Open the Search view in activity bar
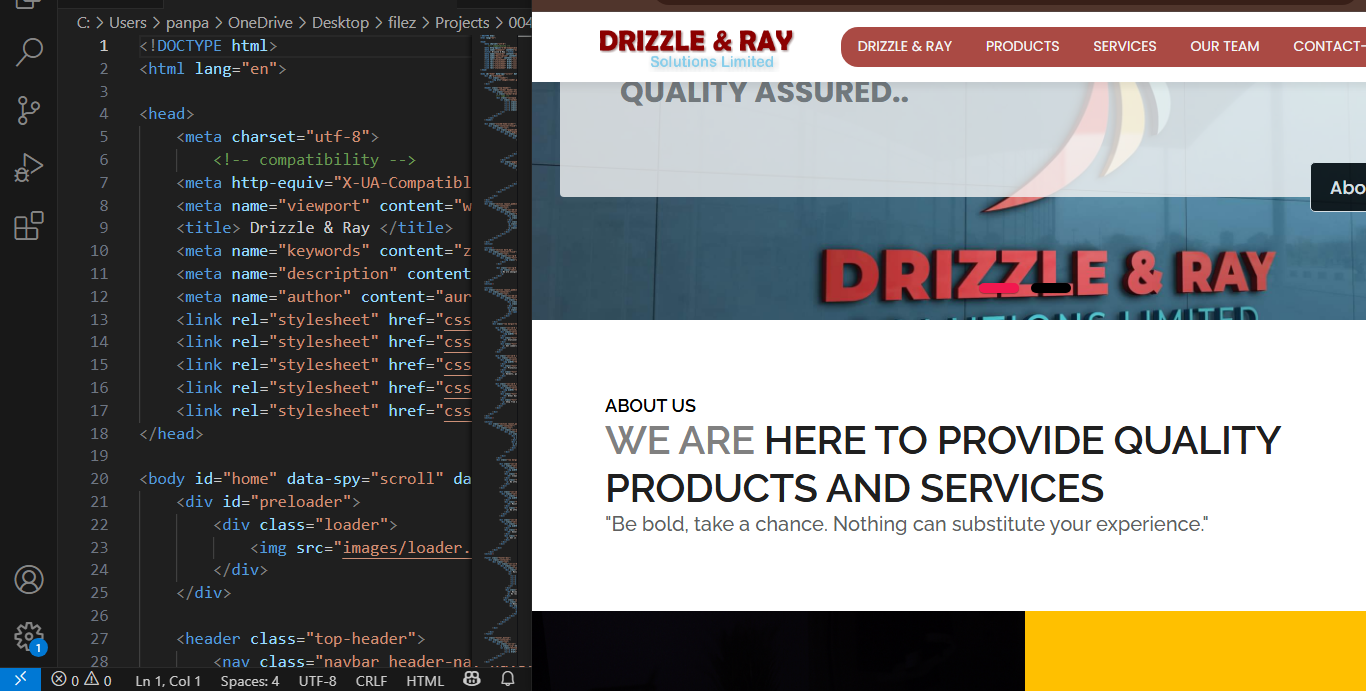 pyautogui.click(x=29, y=52)
